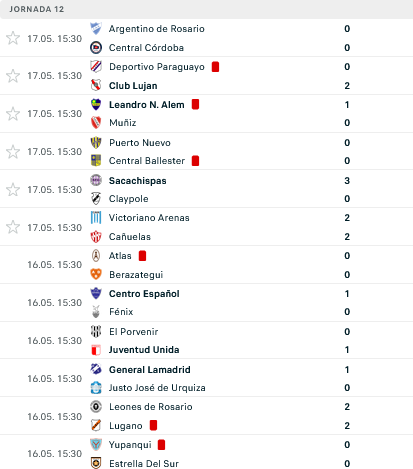
Task: Click red card icon beside Deportivo Paraguayo
Action: point(215,67)
